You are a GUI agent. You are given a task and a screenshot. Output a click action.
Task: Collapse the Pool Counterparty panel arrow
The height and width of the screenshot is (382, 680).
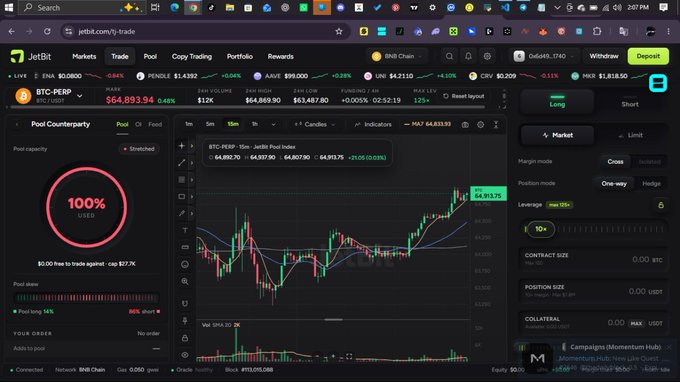(x=17, y=124)
